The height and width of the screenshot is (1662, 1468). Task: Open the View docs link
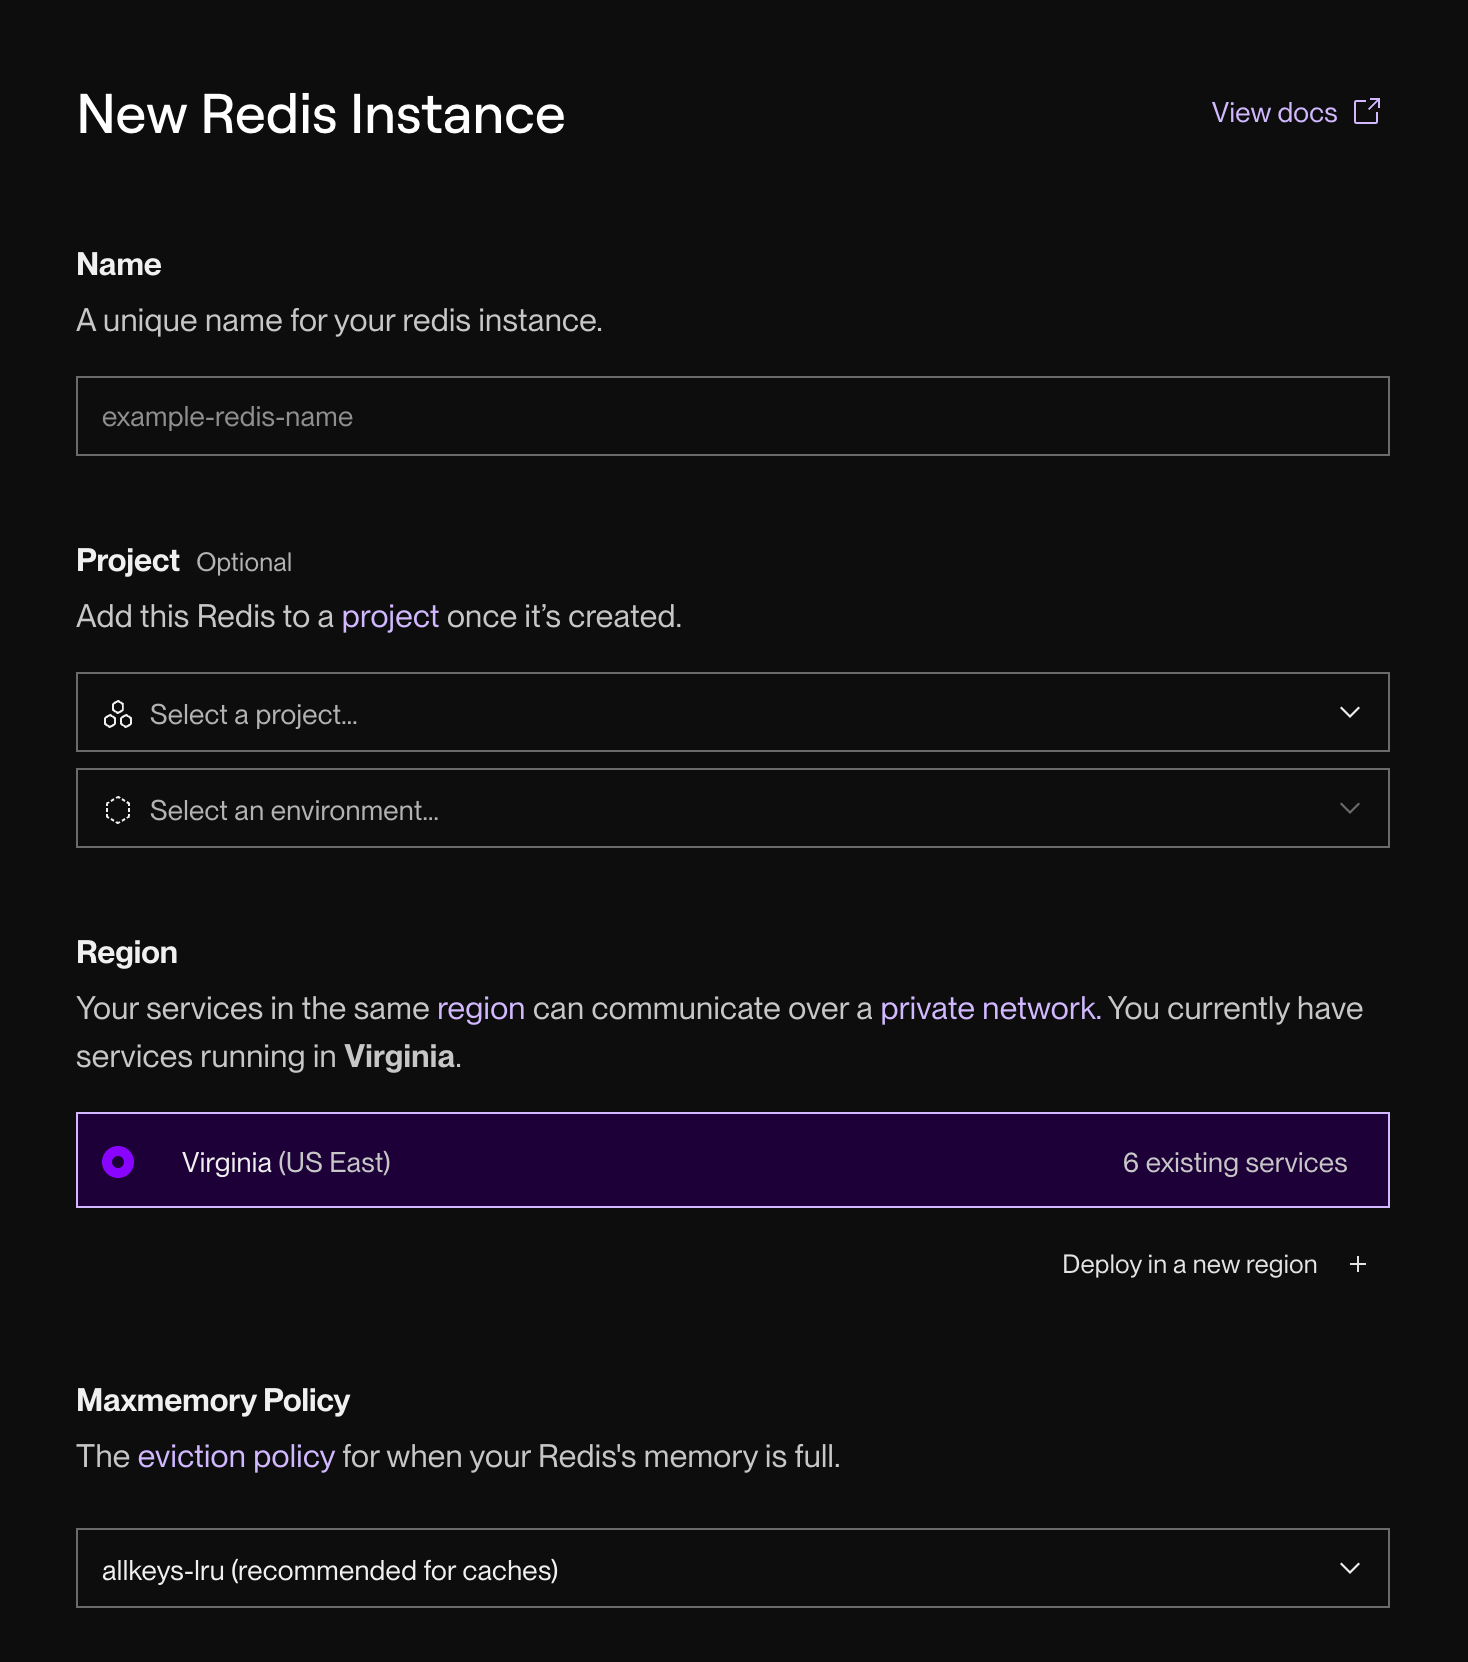1274,113
